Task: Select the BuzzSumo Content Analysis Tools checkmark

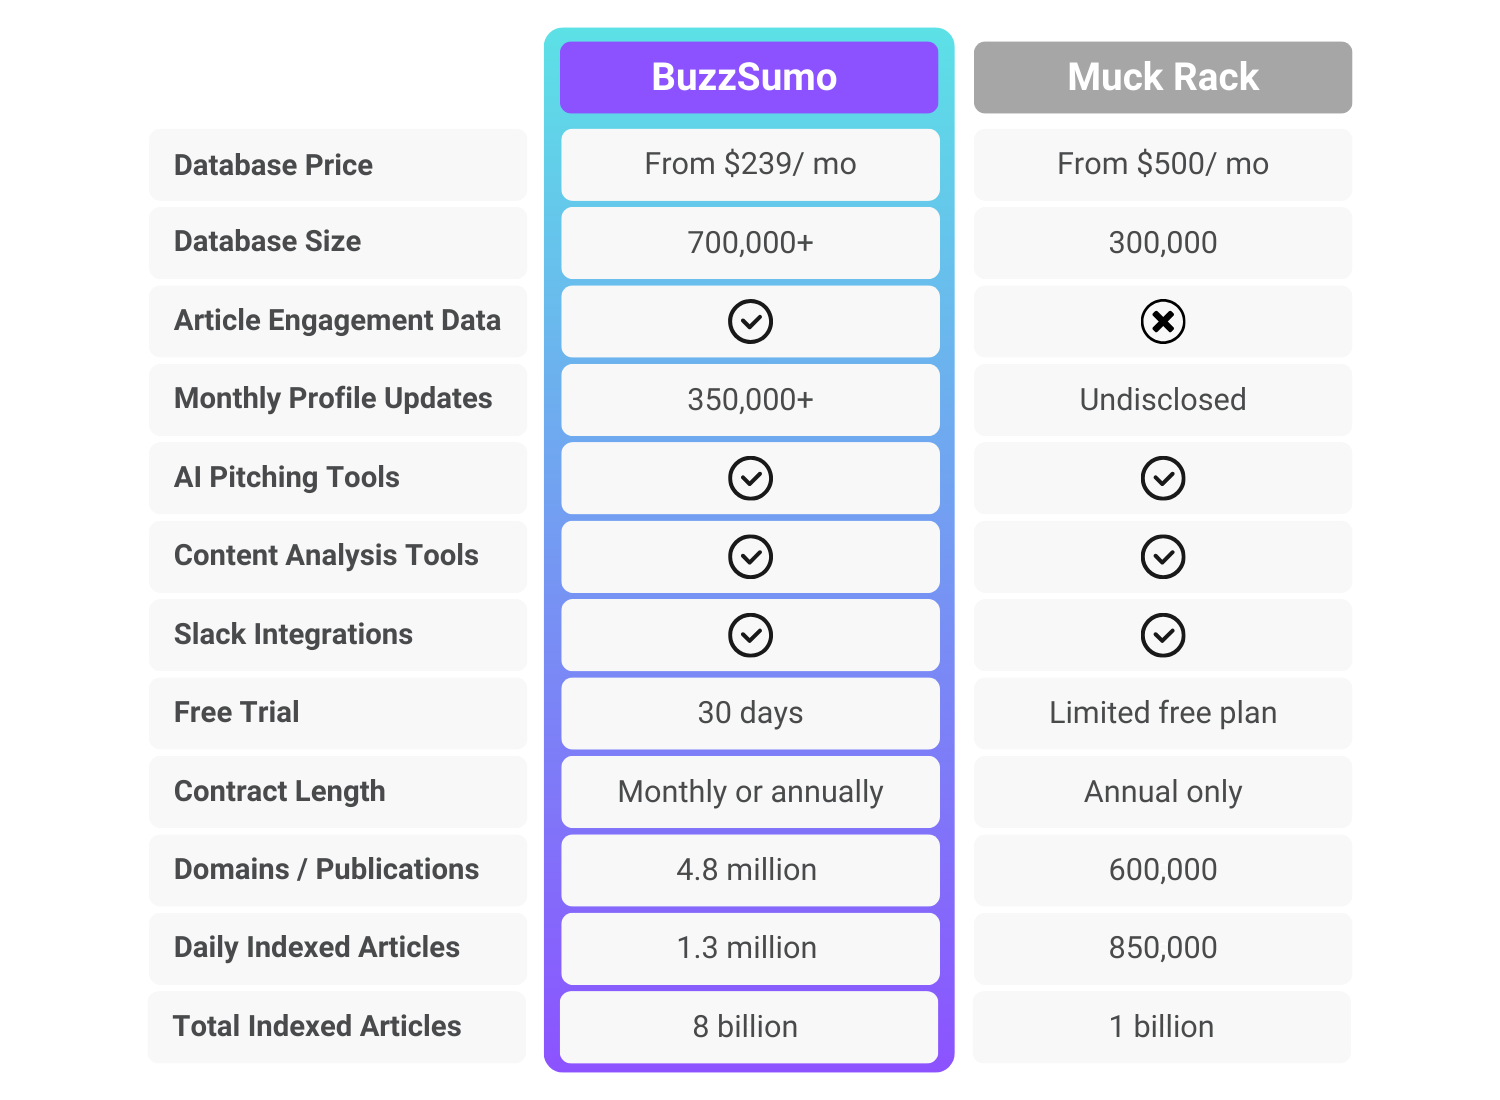Action: tap(750, 557)
